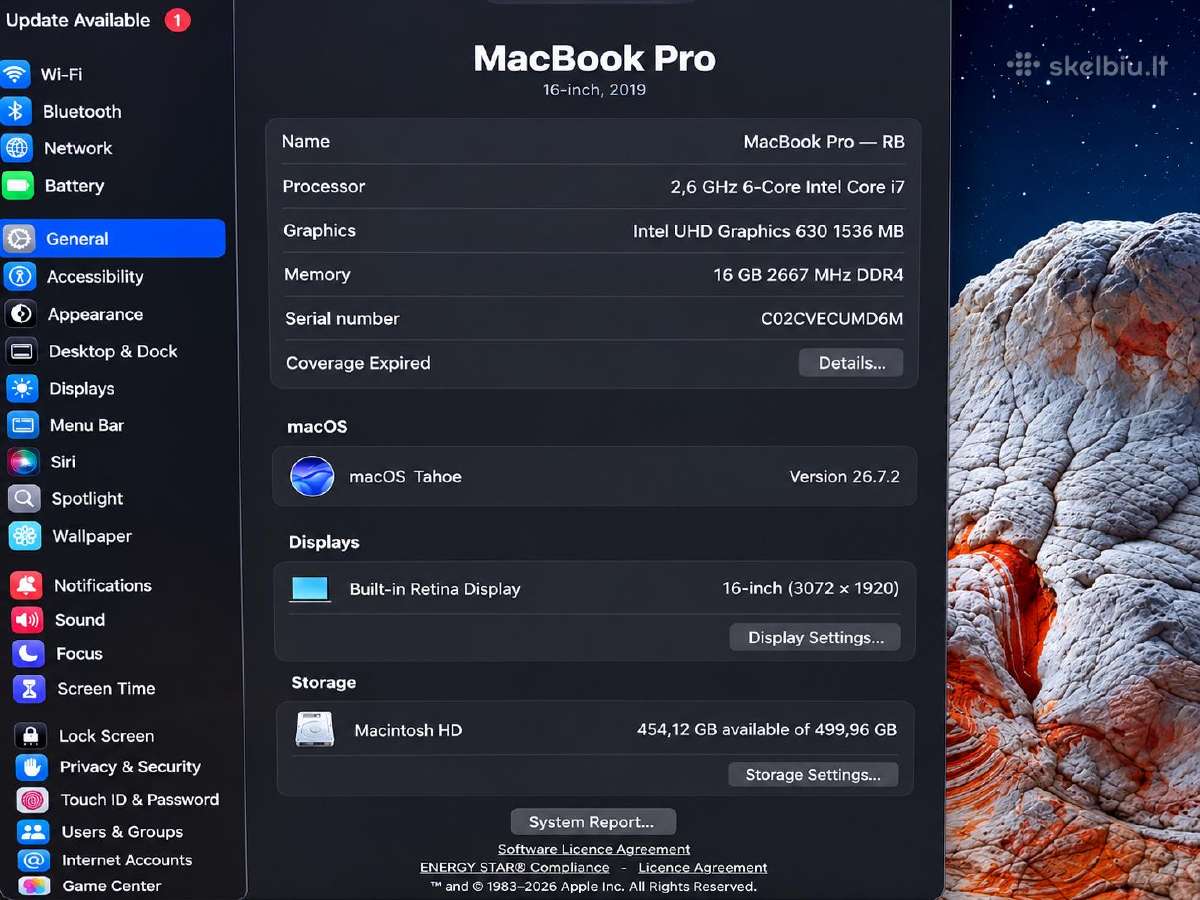Click the Lock Screen padlock icon
1200x900 pixels.
tap(31, 735)
